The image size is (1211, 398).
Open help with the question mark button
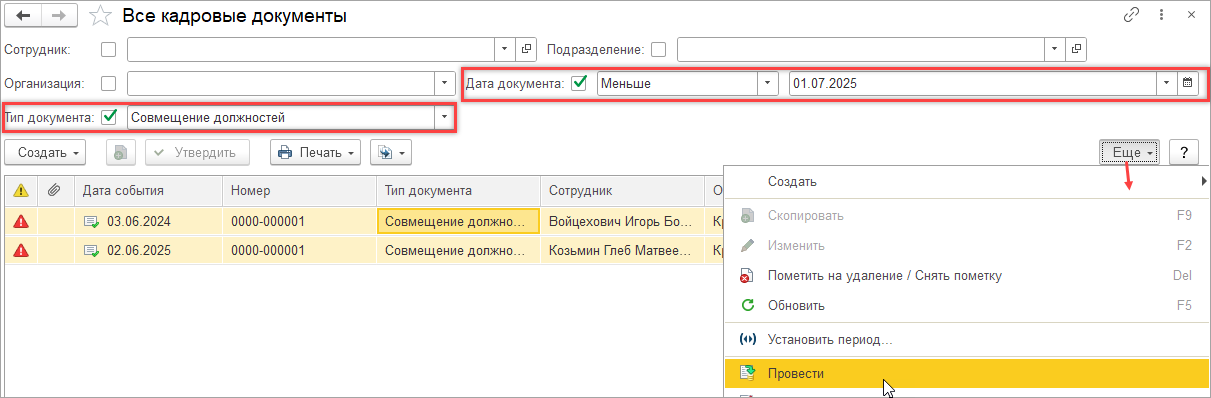(x=1183, y=152)
